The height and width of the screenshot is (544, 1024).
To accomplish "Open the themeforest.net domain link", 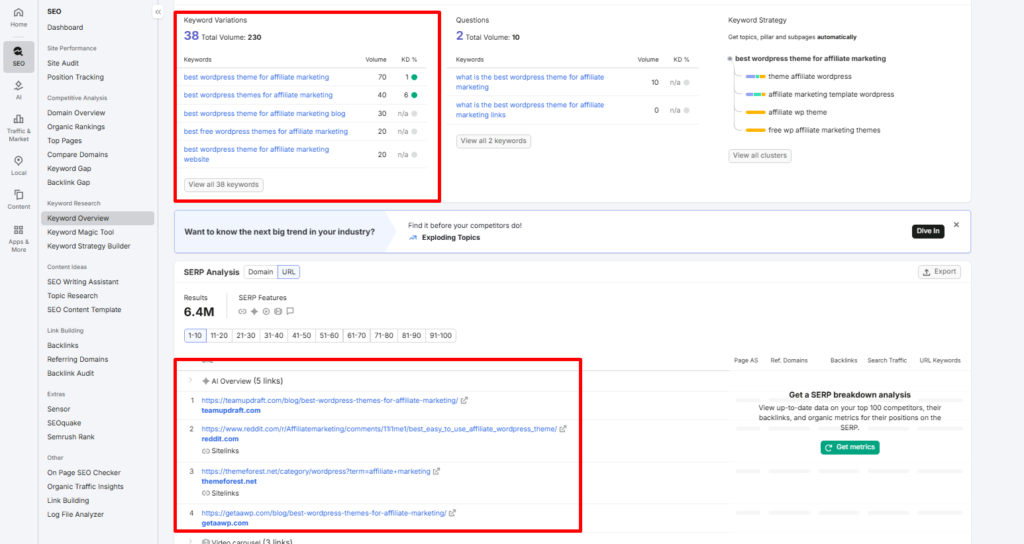I will pos(229,481).
